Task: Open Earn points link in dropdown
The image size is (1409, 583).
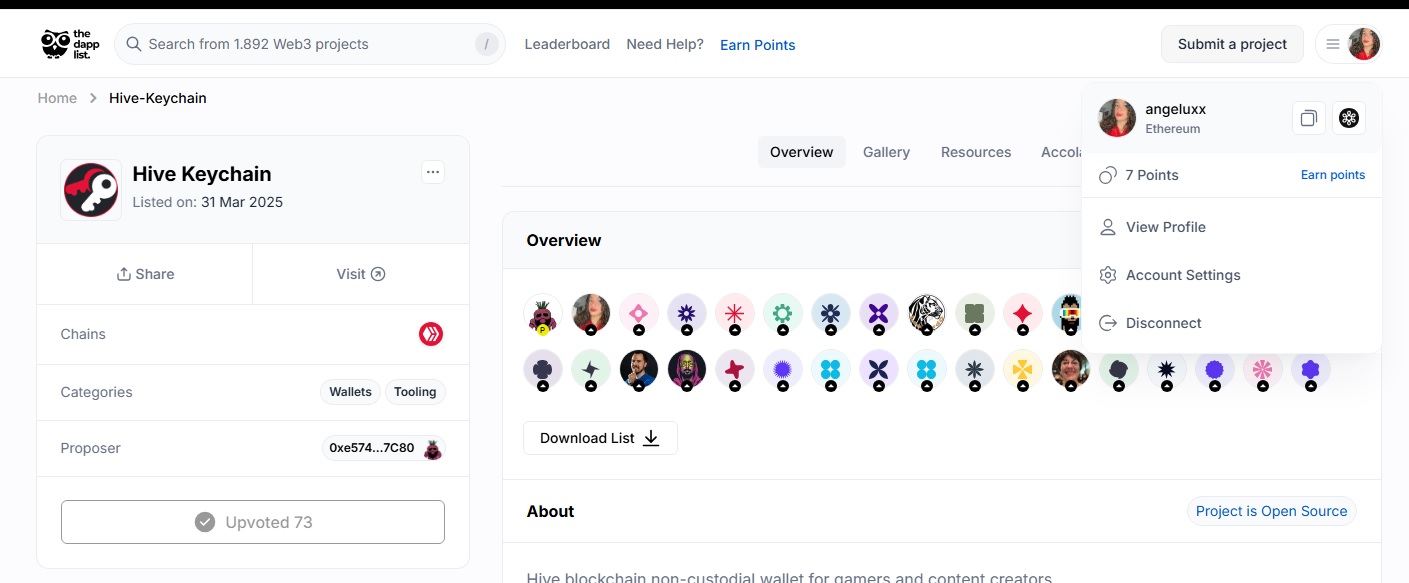Action: [1333, 175]
